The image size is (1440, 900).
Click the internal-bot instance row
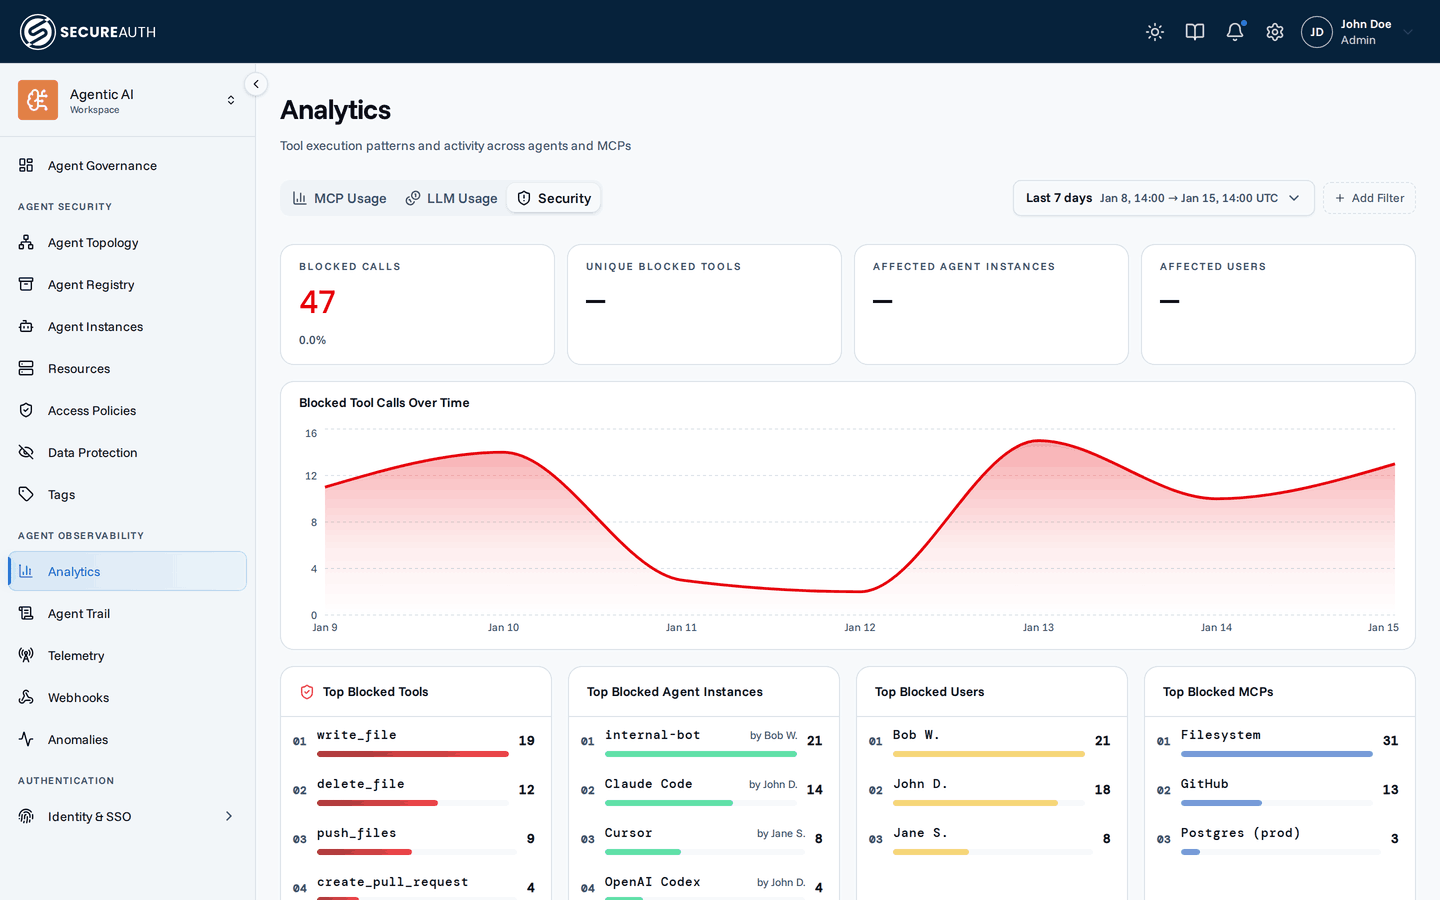pos(704,741)
